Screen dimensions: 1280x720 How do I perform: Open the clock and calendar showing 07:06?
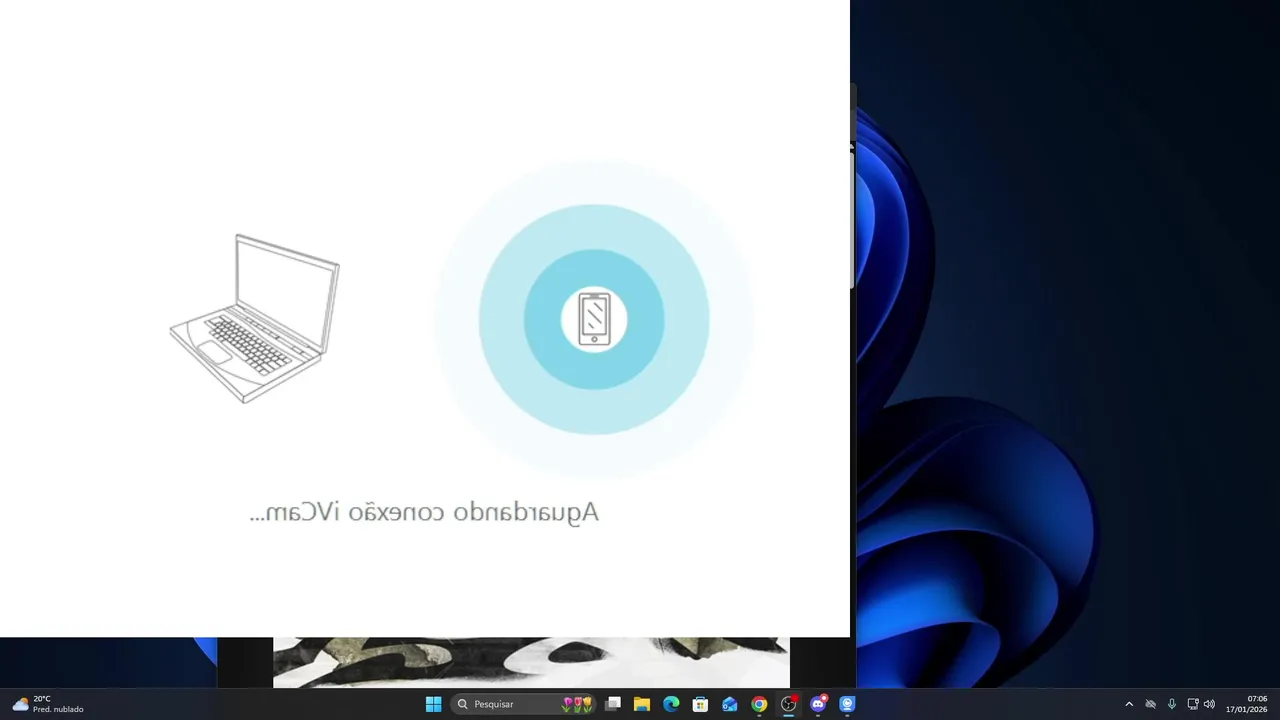pos(1248,704)
